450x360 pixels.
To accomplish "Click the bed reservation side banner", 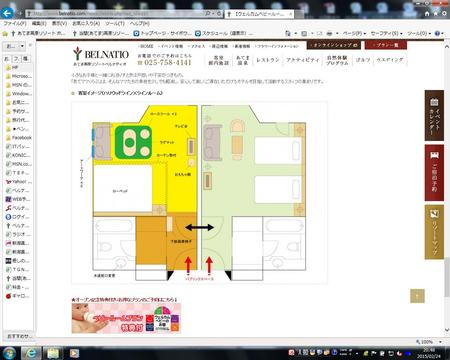I will [x=434, y=173].
